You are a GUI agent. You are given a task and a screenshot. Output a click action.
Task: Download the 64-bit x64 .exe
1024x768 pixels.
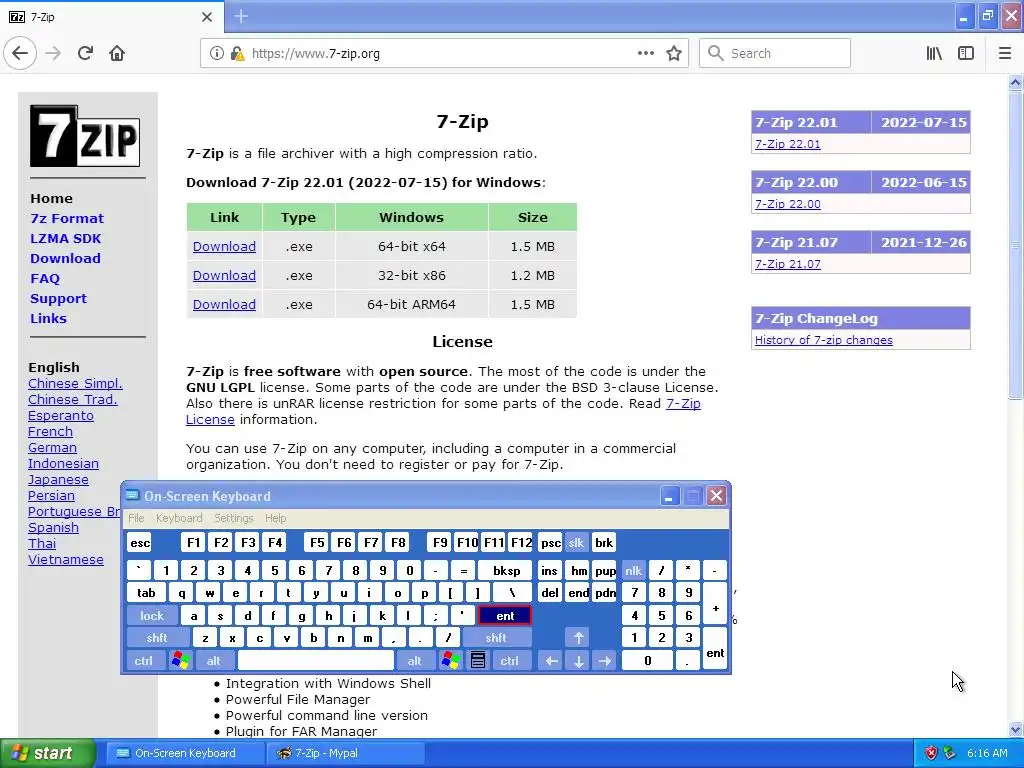224,246
